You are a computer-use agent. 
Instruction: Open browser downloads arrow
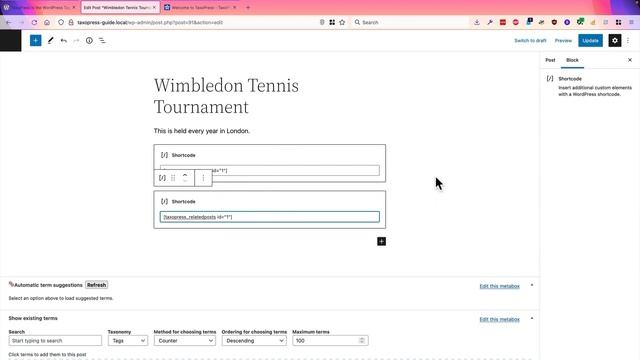pos(477,22)
